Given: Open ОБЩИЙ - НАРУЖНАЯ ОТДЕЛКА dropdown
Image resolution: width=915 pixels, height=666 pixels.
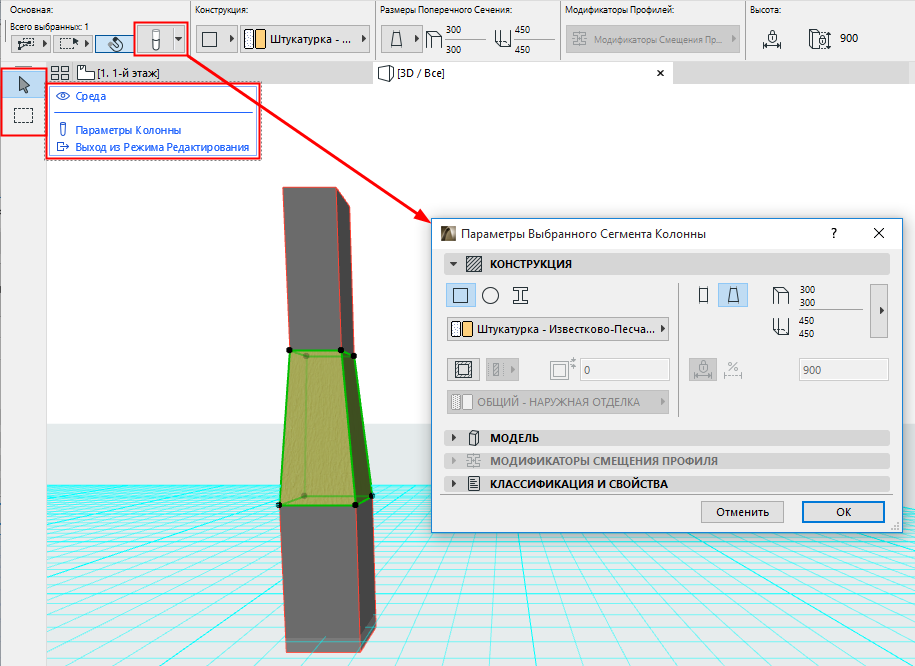Looking at the screenshot, I should click(x=558, y=402).
